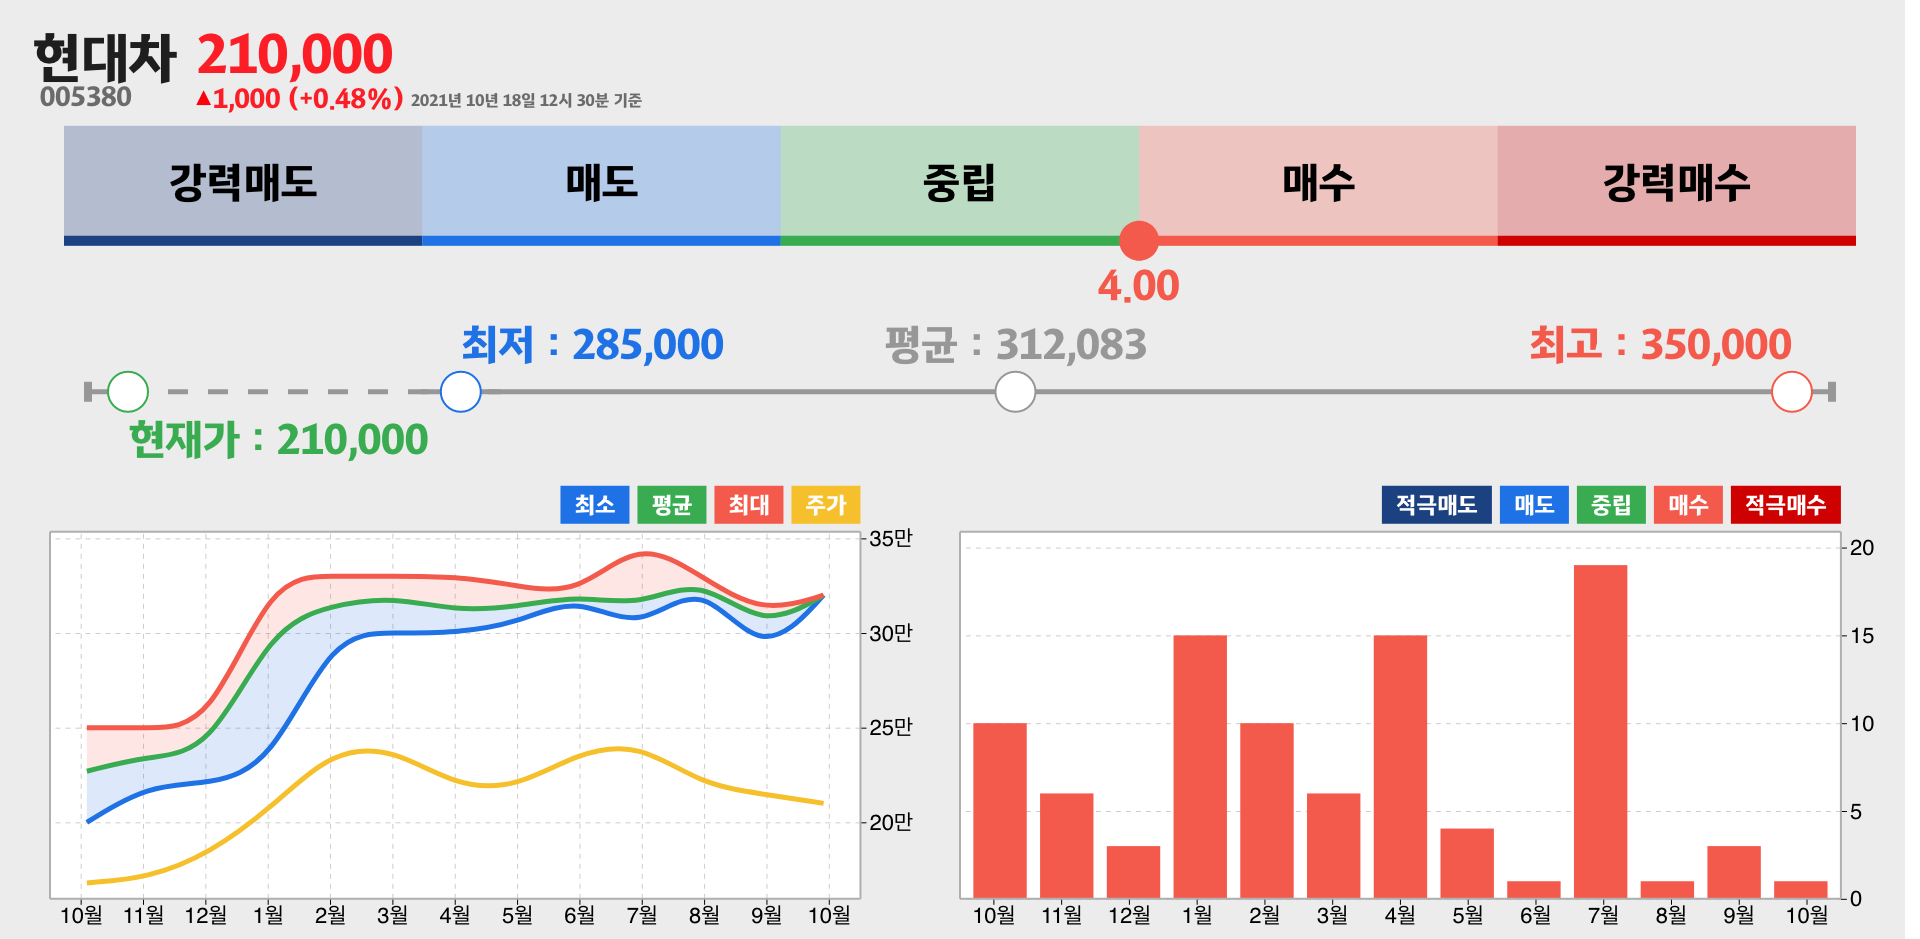Click the 평균 : 312,083 label
Screen dimensions: 1920x939
point(1016,344)
